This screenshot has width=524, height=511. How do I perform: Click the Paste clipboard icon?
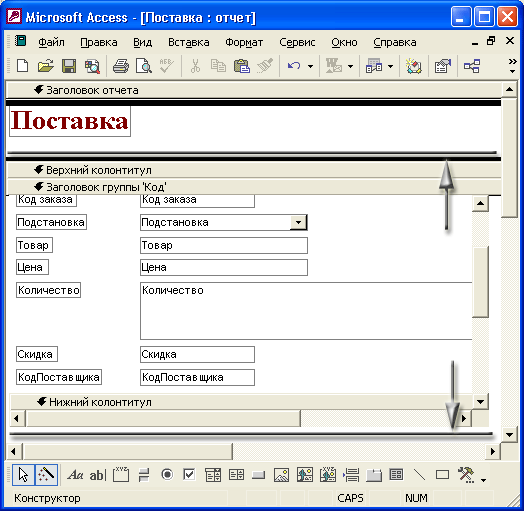pos(242,66)
